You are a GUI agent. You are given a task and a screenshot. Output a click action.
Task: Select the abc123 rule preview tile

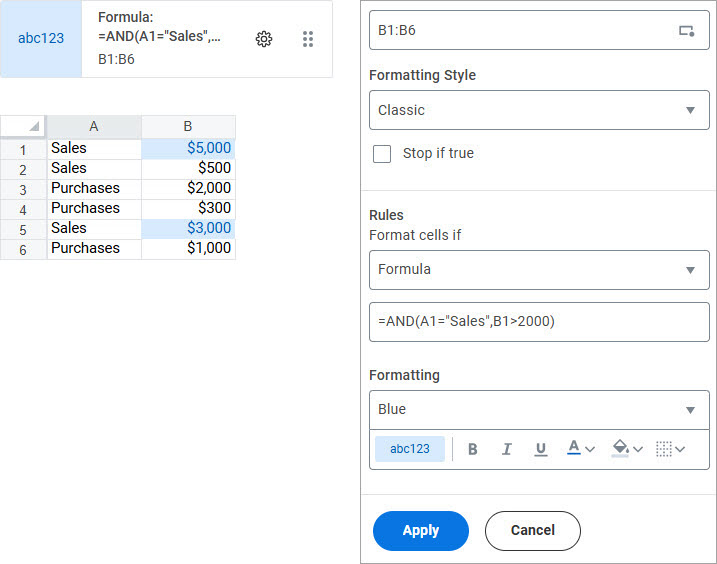pos(41,38)
